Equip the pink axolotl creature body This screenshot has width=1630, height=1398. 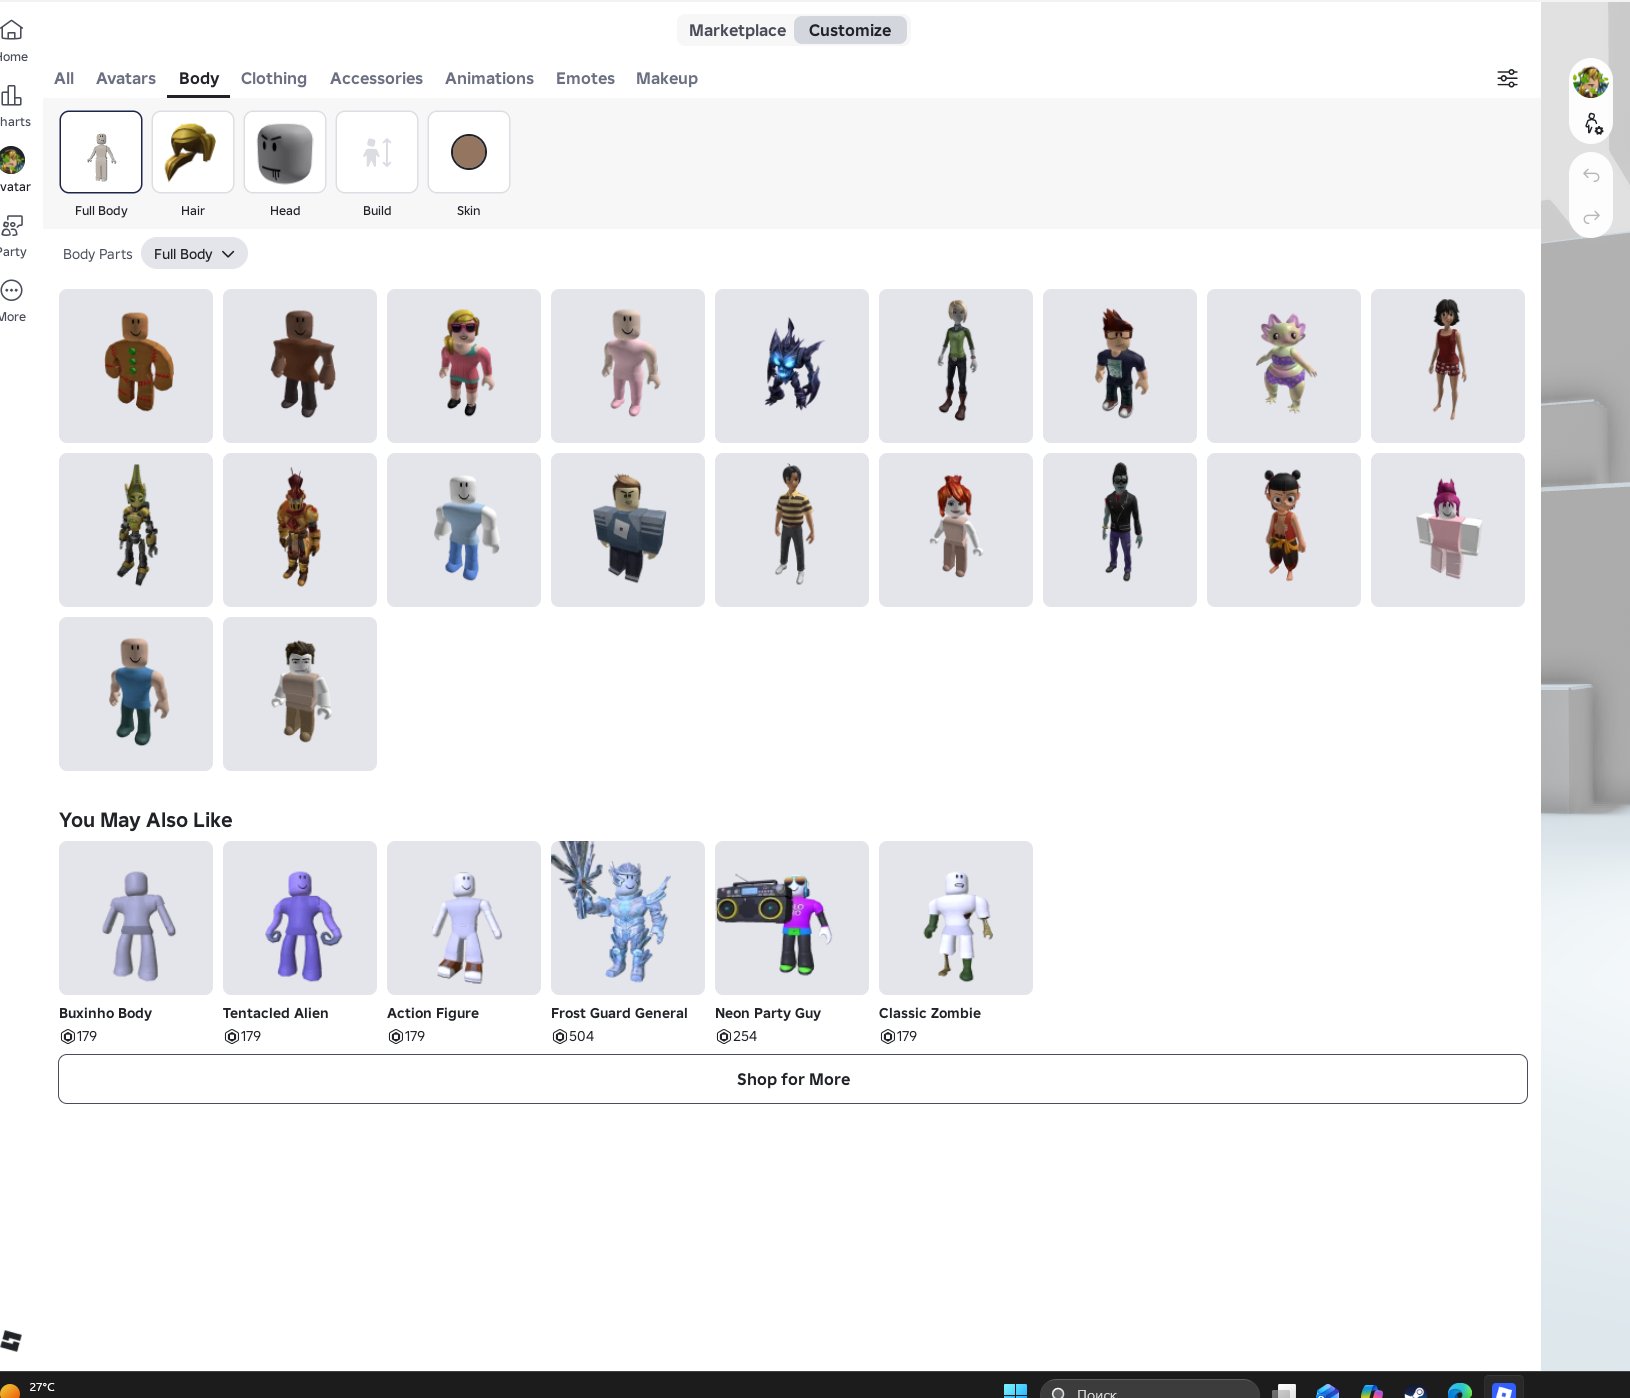tap(1284, 366)
